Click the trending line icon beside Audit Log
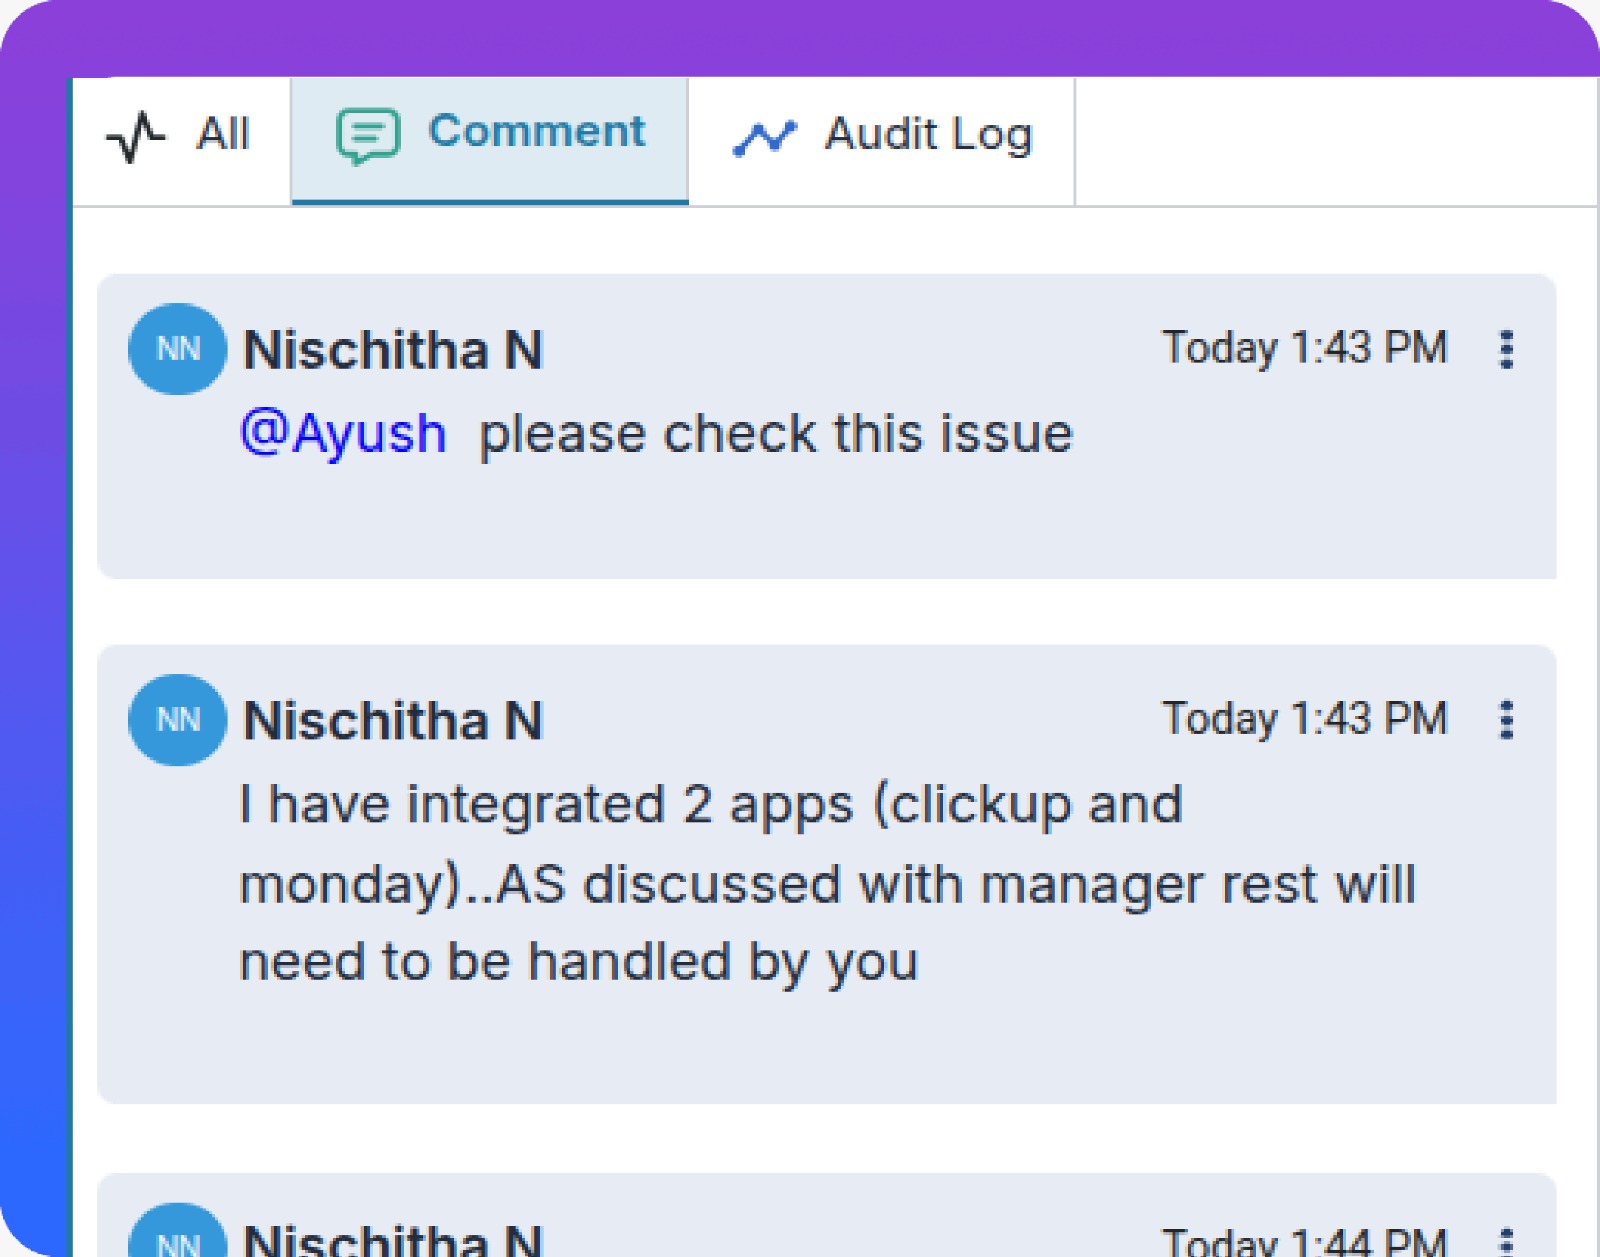This screenshot has height=1257, width=1600. tap(766, 135)
